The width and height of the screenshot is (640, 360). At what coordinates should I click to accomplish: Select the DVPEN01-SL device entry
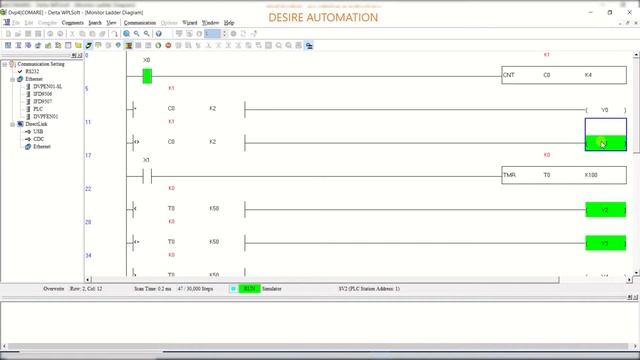click(x=47, y=87)
